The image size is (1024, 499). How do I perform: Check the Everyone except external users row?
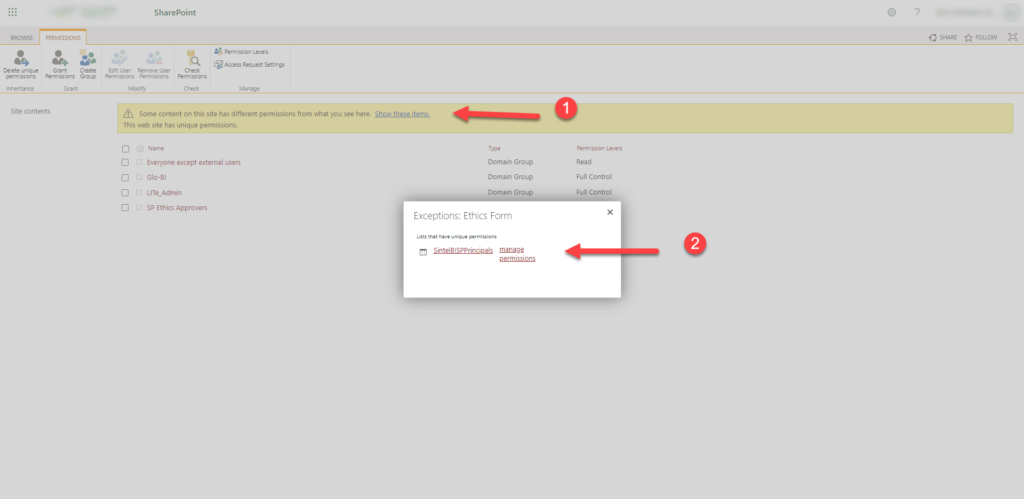125,163
